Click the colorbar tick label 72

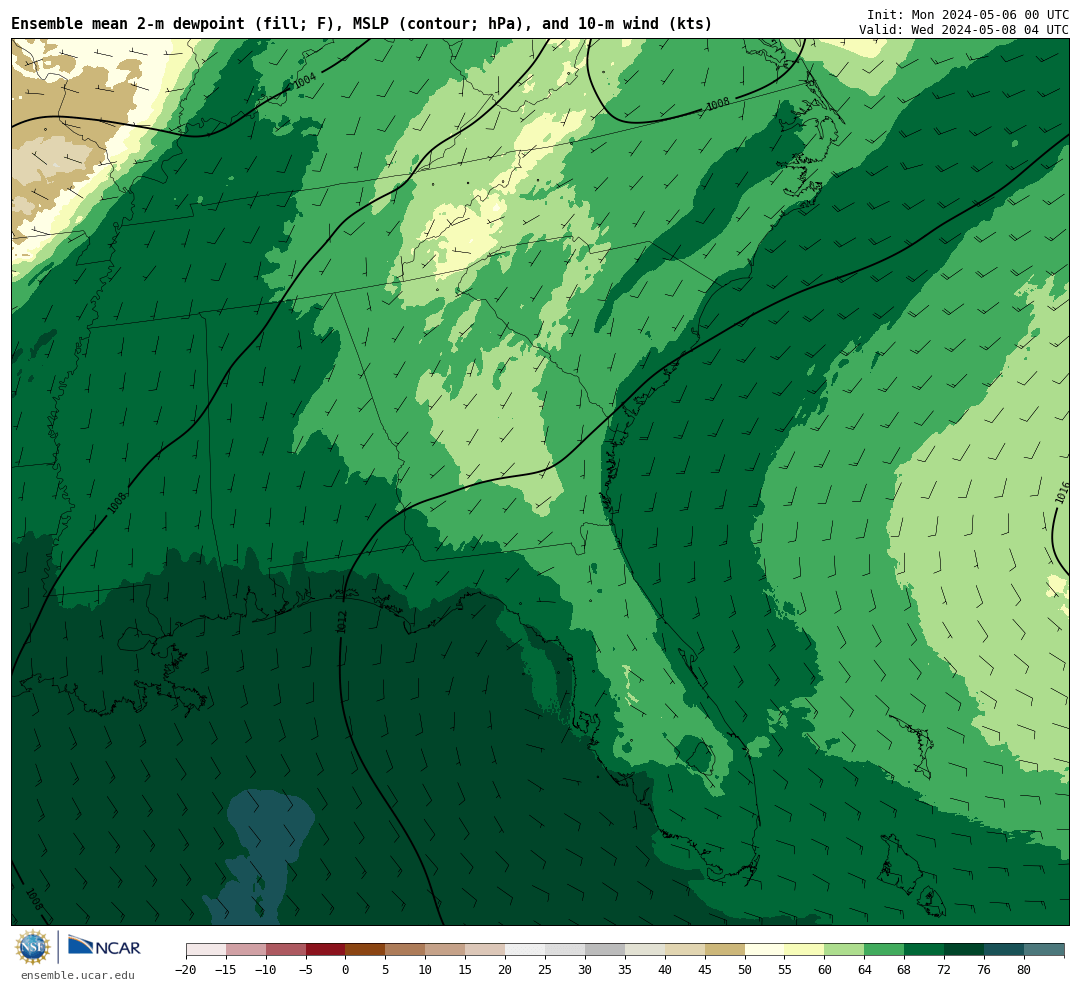tap(944, 969)
